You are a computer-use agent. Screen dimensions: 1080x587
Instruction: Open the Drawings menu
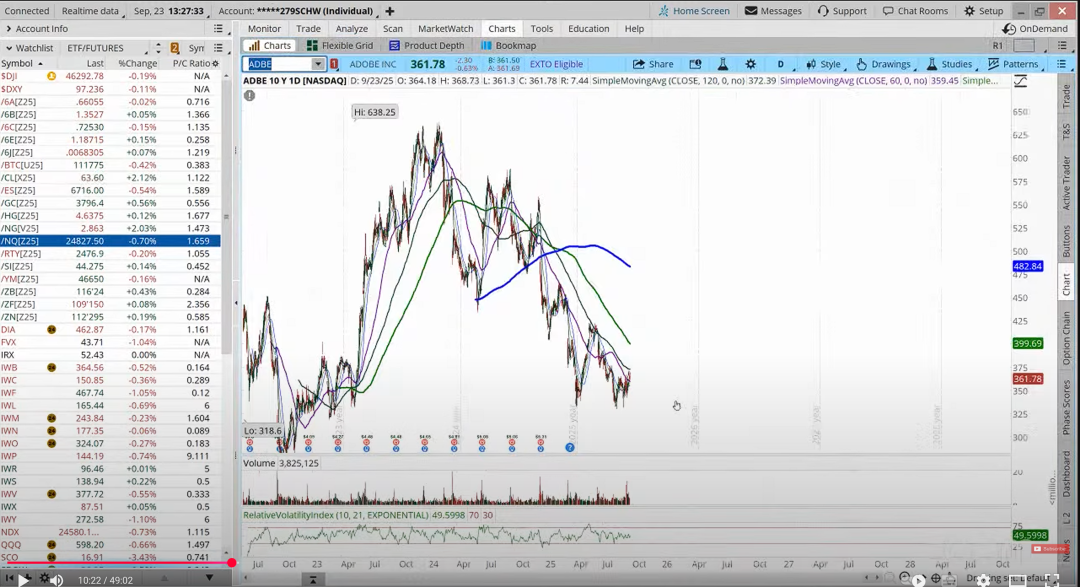pos(884,64)
